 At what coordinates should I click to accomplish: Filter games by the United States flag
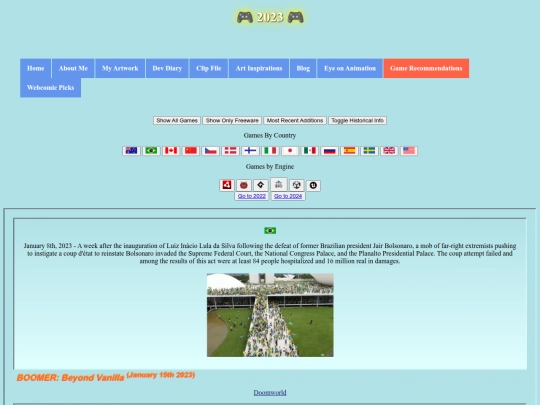[409, 151]
